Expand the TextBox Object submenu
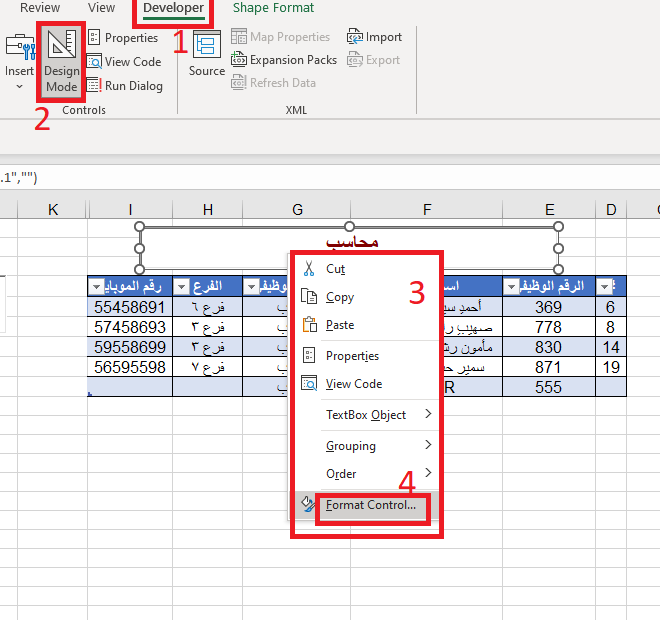 point(366,415)
